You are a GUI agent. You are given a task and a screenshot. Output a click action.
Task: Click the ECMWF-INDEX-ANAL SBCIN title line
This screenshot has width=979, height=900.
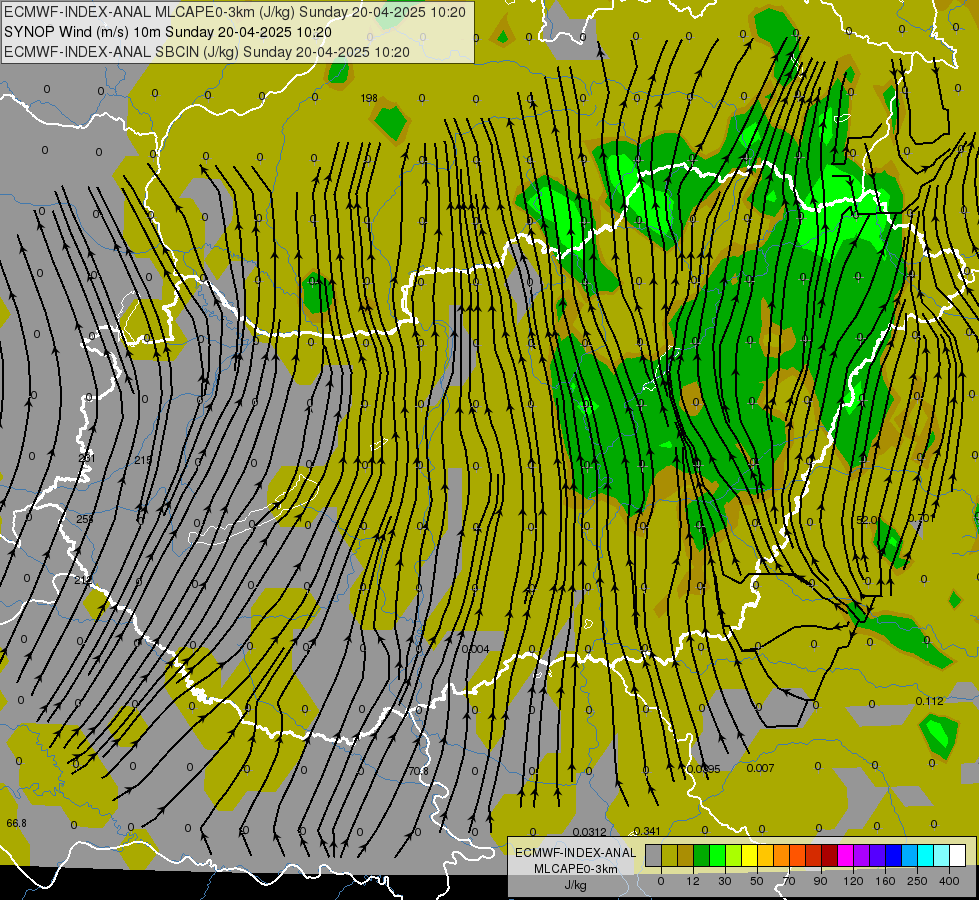pos(207,52)
